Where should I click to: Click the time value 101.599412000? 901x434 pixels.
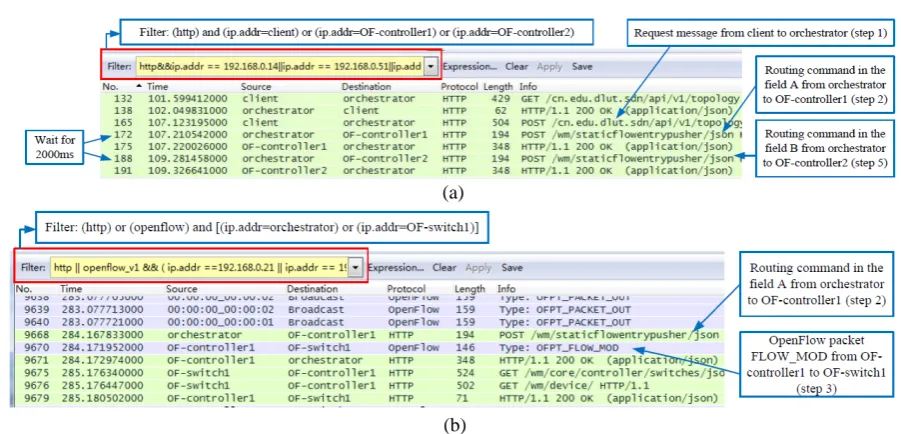tap(186, 99)
